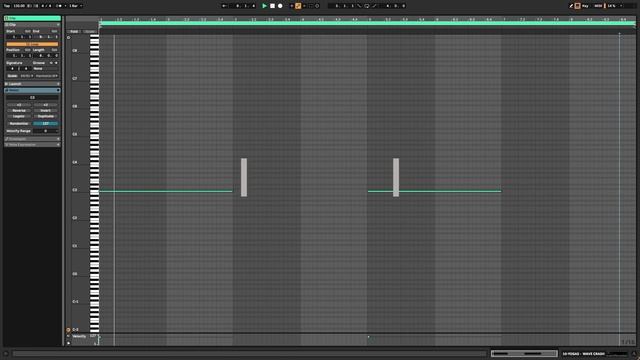The width and height of the screenshot is (640, 360).
Task: Collapse the Clip properties section
Action: click(x=58, y=24)
